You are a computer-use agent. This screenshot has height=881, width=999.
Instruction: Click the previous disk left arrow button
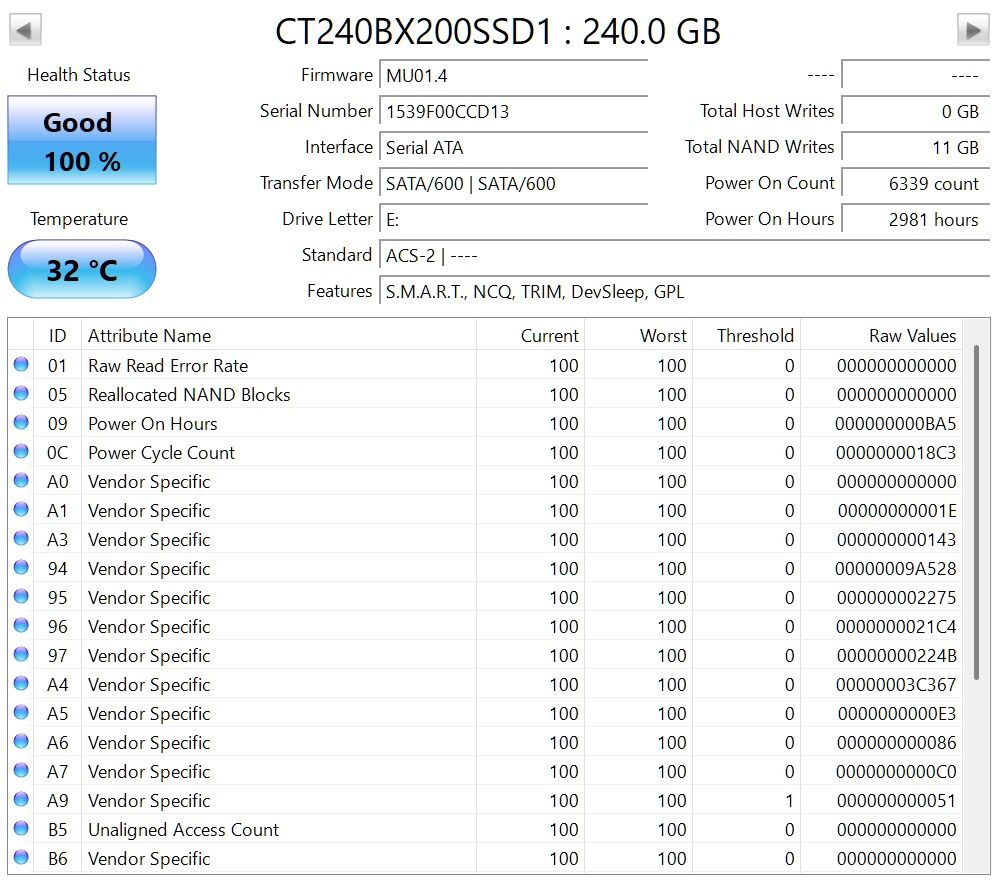(26, 29)
